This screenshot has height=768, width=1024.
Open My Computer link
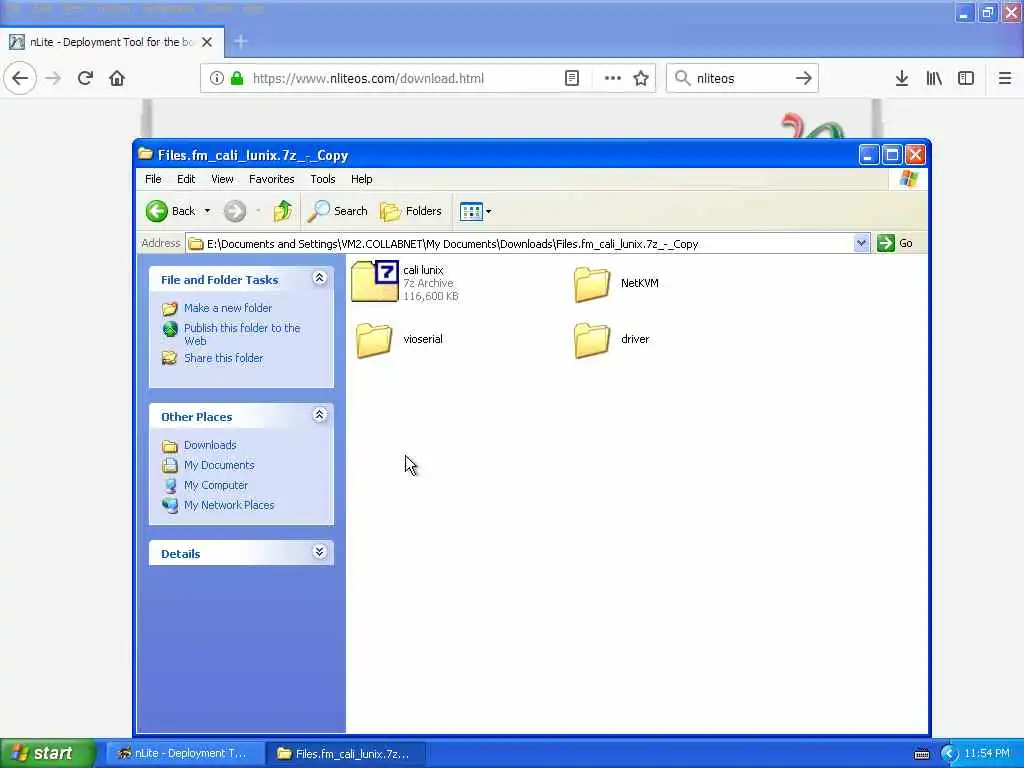216,485
